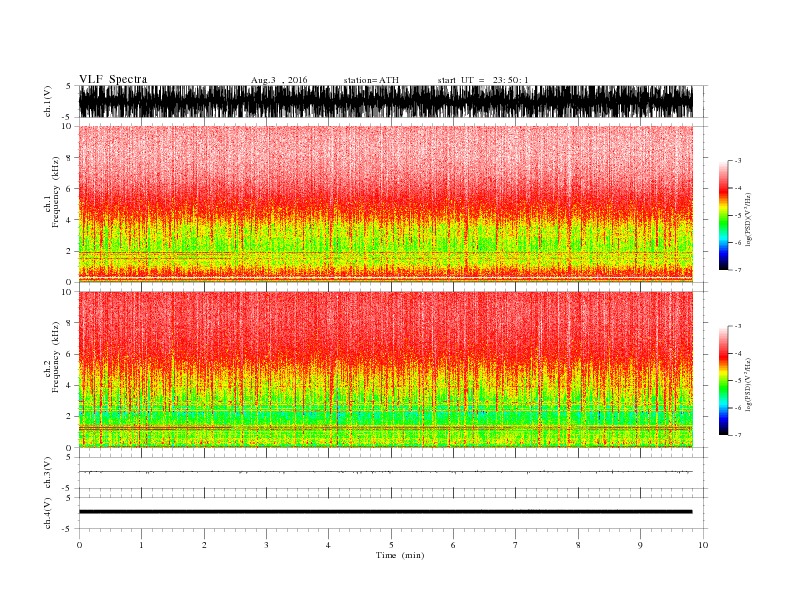Click the -3 label on ch.1 colorbar
Image resolution: width=792 pixels, height=612 pixels.
[x=738, y=161]
